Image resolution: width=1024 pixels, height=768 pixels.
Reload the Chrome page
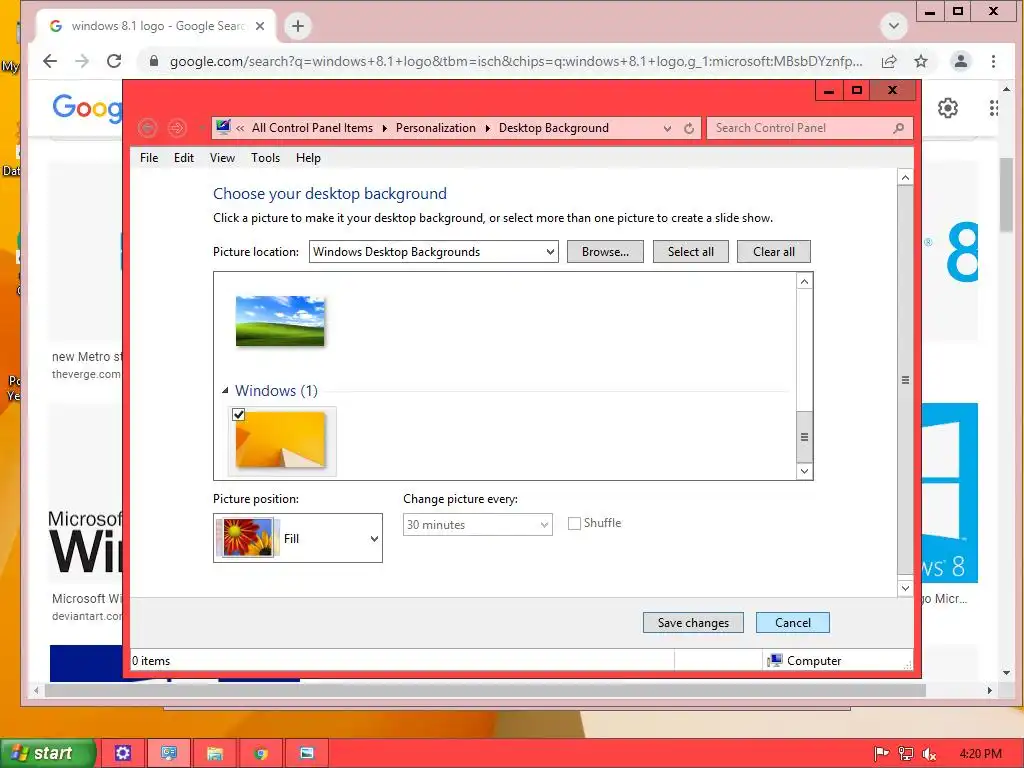[x=114, y=61]
